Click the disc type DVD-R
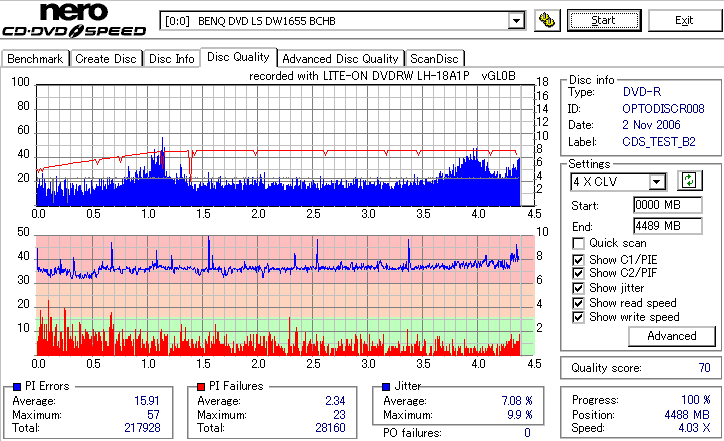 click(642, 92)
